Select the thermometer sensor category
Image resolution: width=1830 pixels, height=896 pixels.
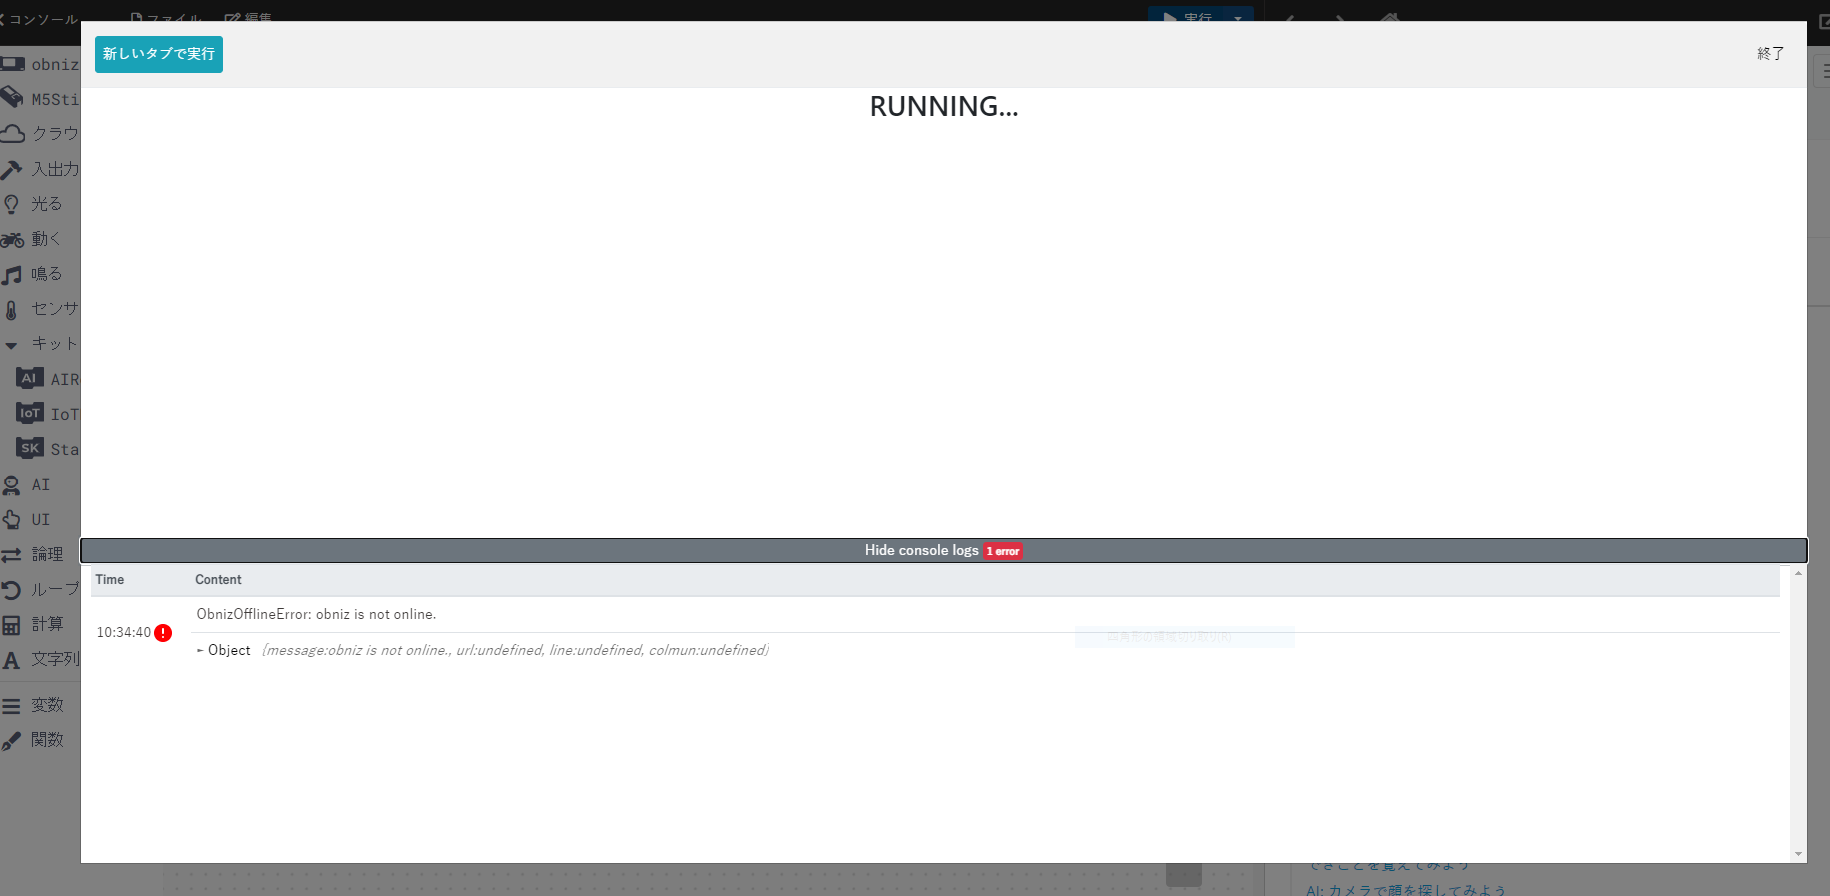pos(13,309)
